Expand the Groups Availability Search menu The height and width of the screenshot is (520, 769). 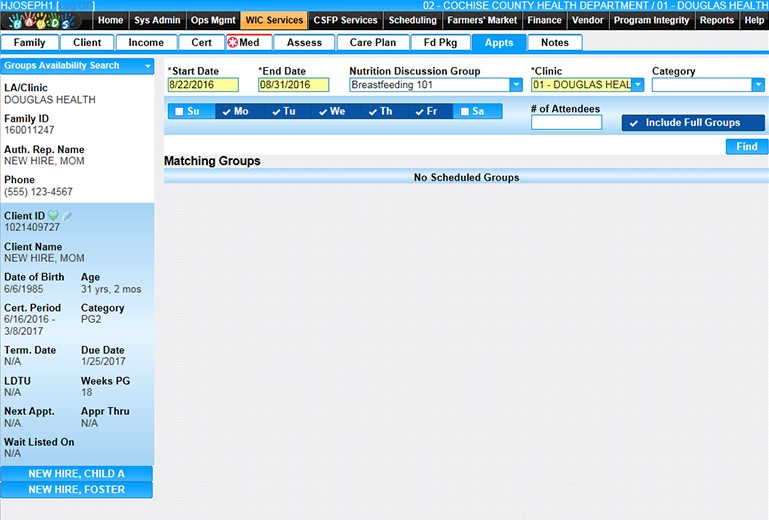coord(148,66)
